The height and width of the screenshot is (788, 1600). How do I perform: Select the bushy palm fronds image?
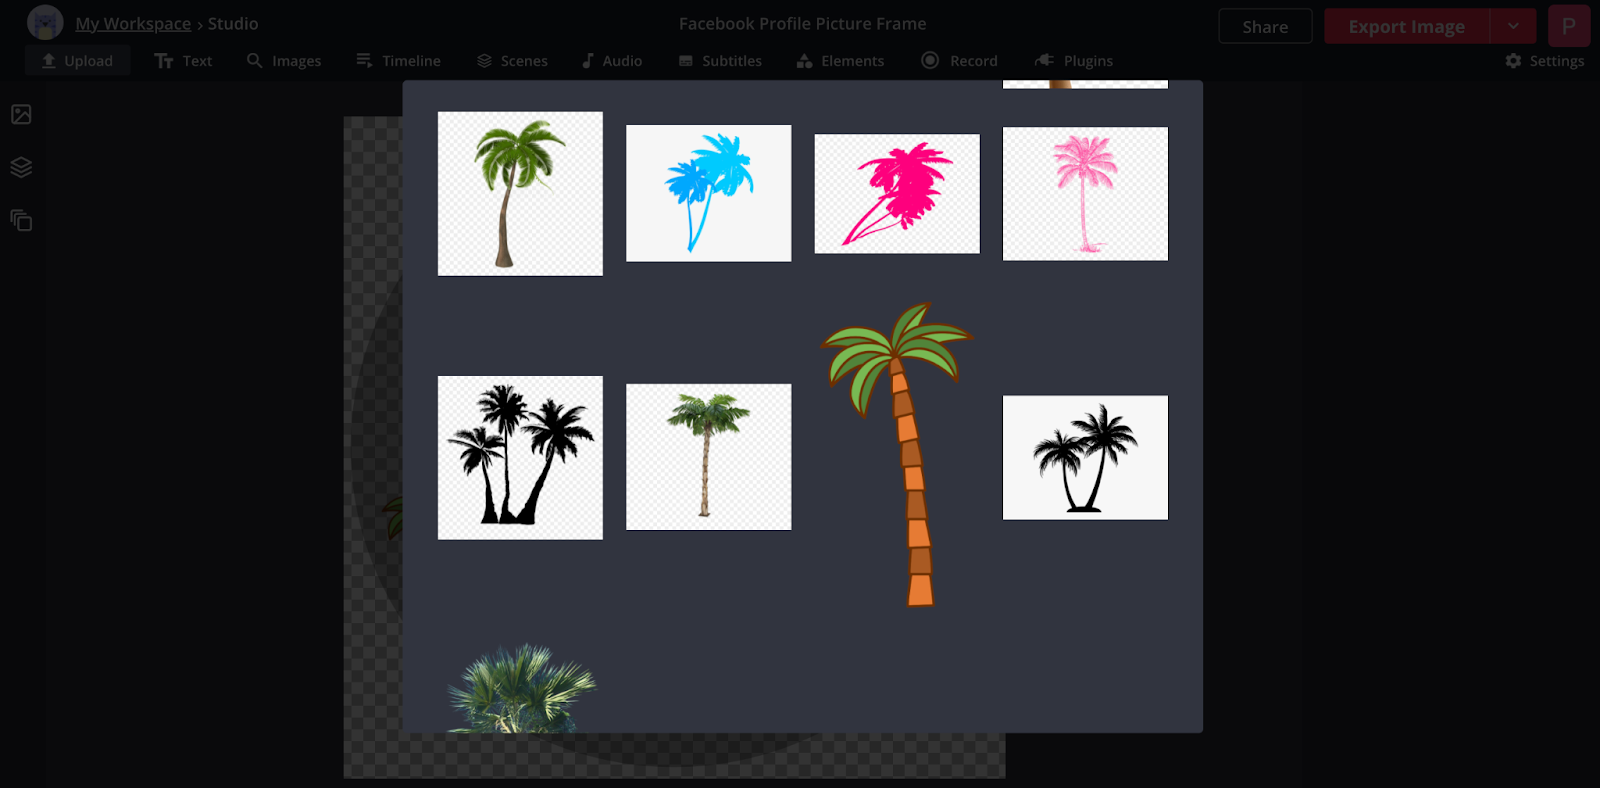[x=520, y=688]
